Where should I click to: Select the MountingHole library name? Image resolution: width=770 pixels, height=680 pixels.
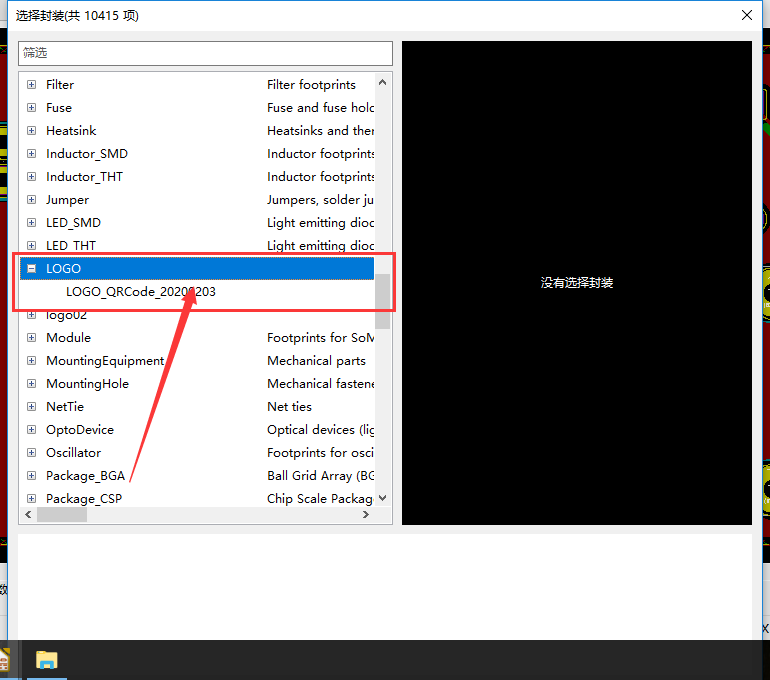(87, 383)
